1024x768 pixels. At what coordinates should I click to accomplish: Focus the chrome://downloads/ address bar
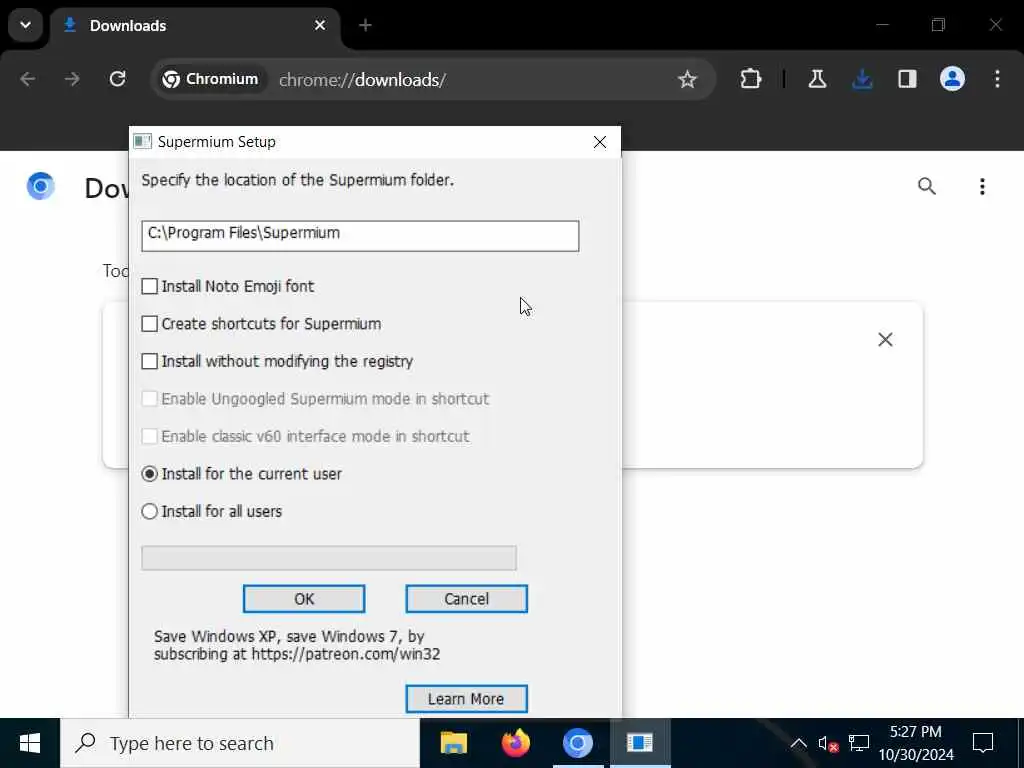(362, 80)
